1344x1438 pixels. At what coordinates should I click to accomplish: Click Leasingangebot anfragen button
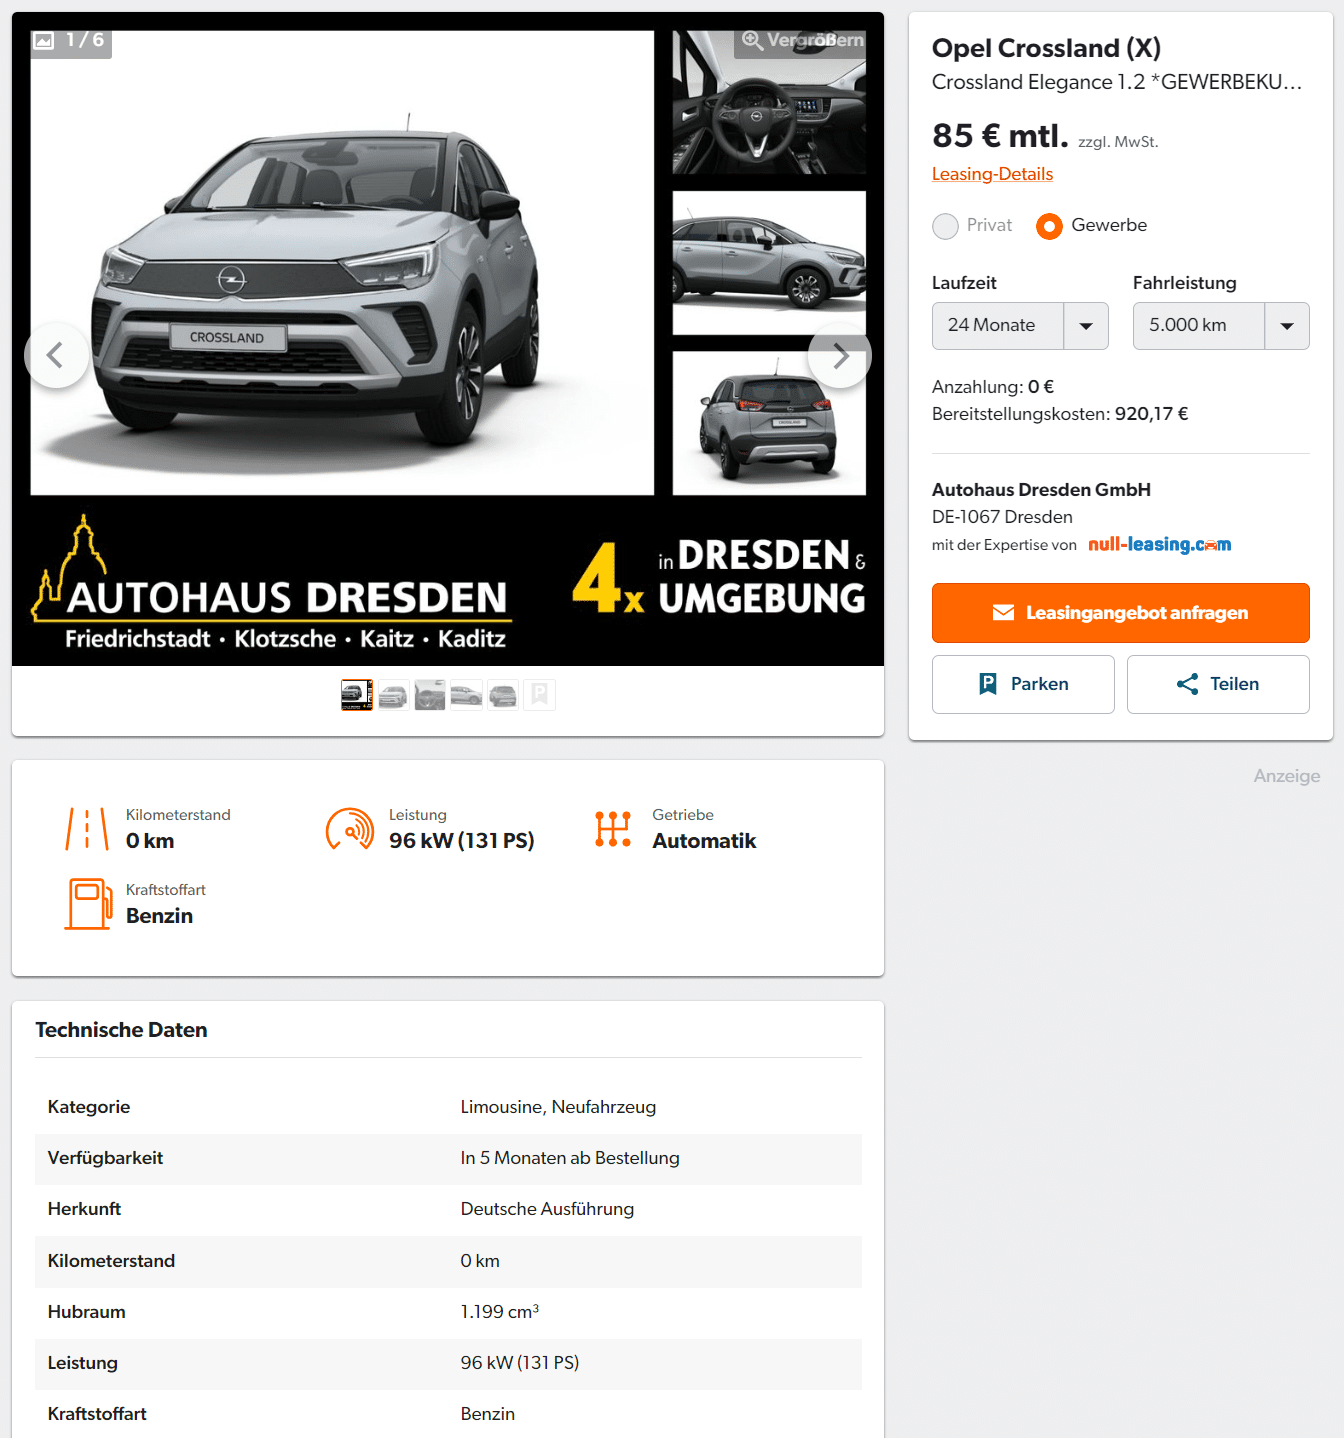point(1121,613)
